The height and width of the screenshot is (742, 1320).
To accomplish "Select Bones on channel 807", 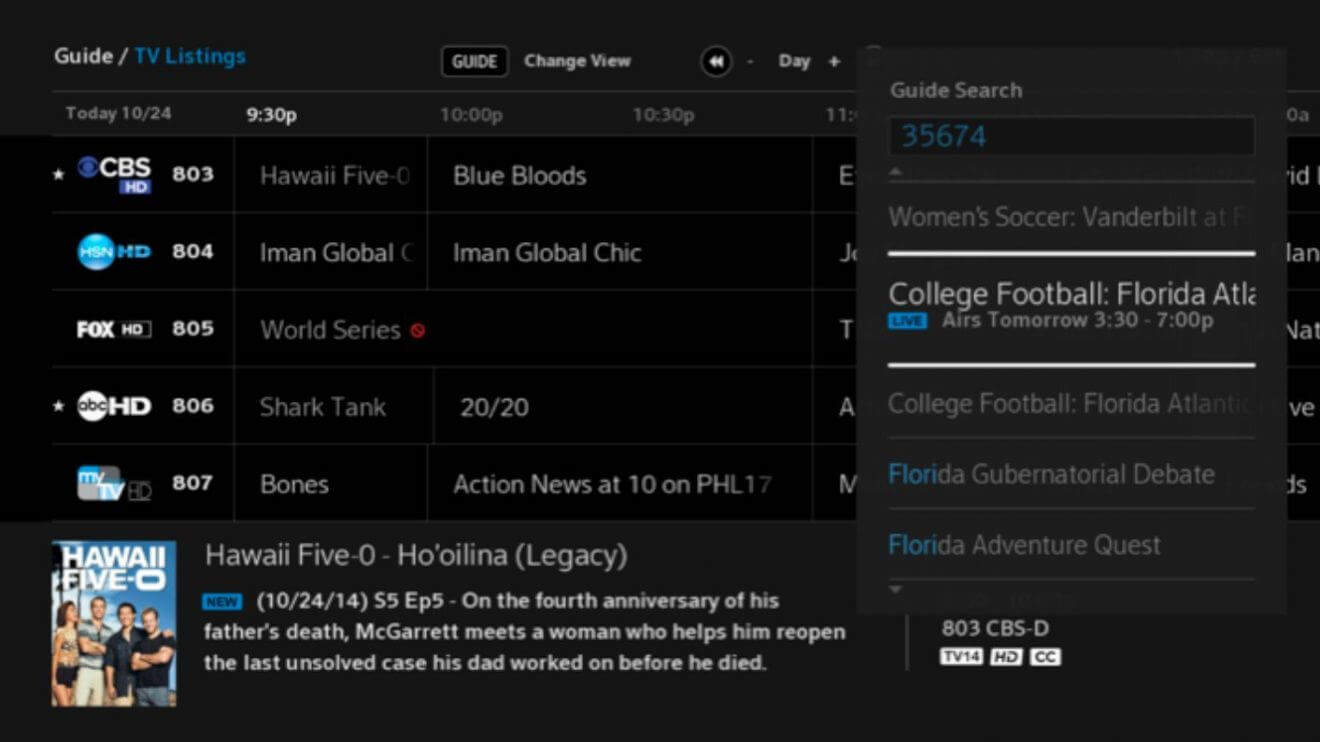I will (331, 484).
